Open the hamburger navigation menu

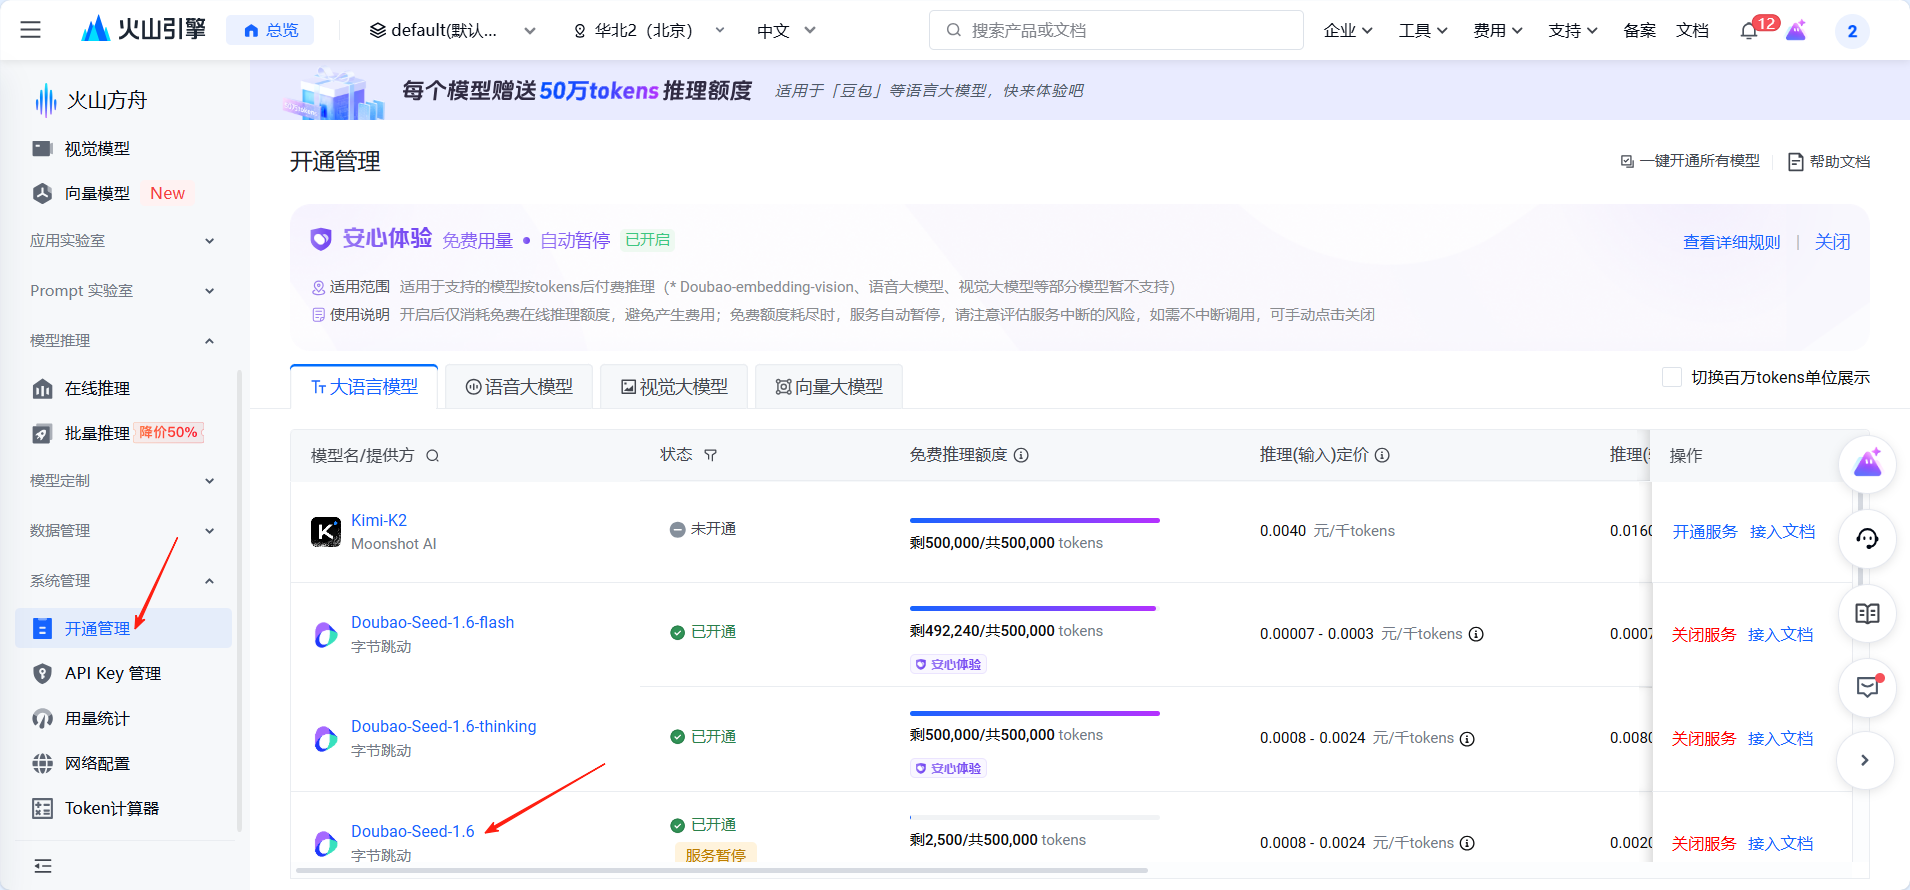tap(31, 30)
